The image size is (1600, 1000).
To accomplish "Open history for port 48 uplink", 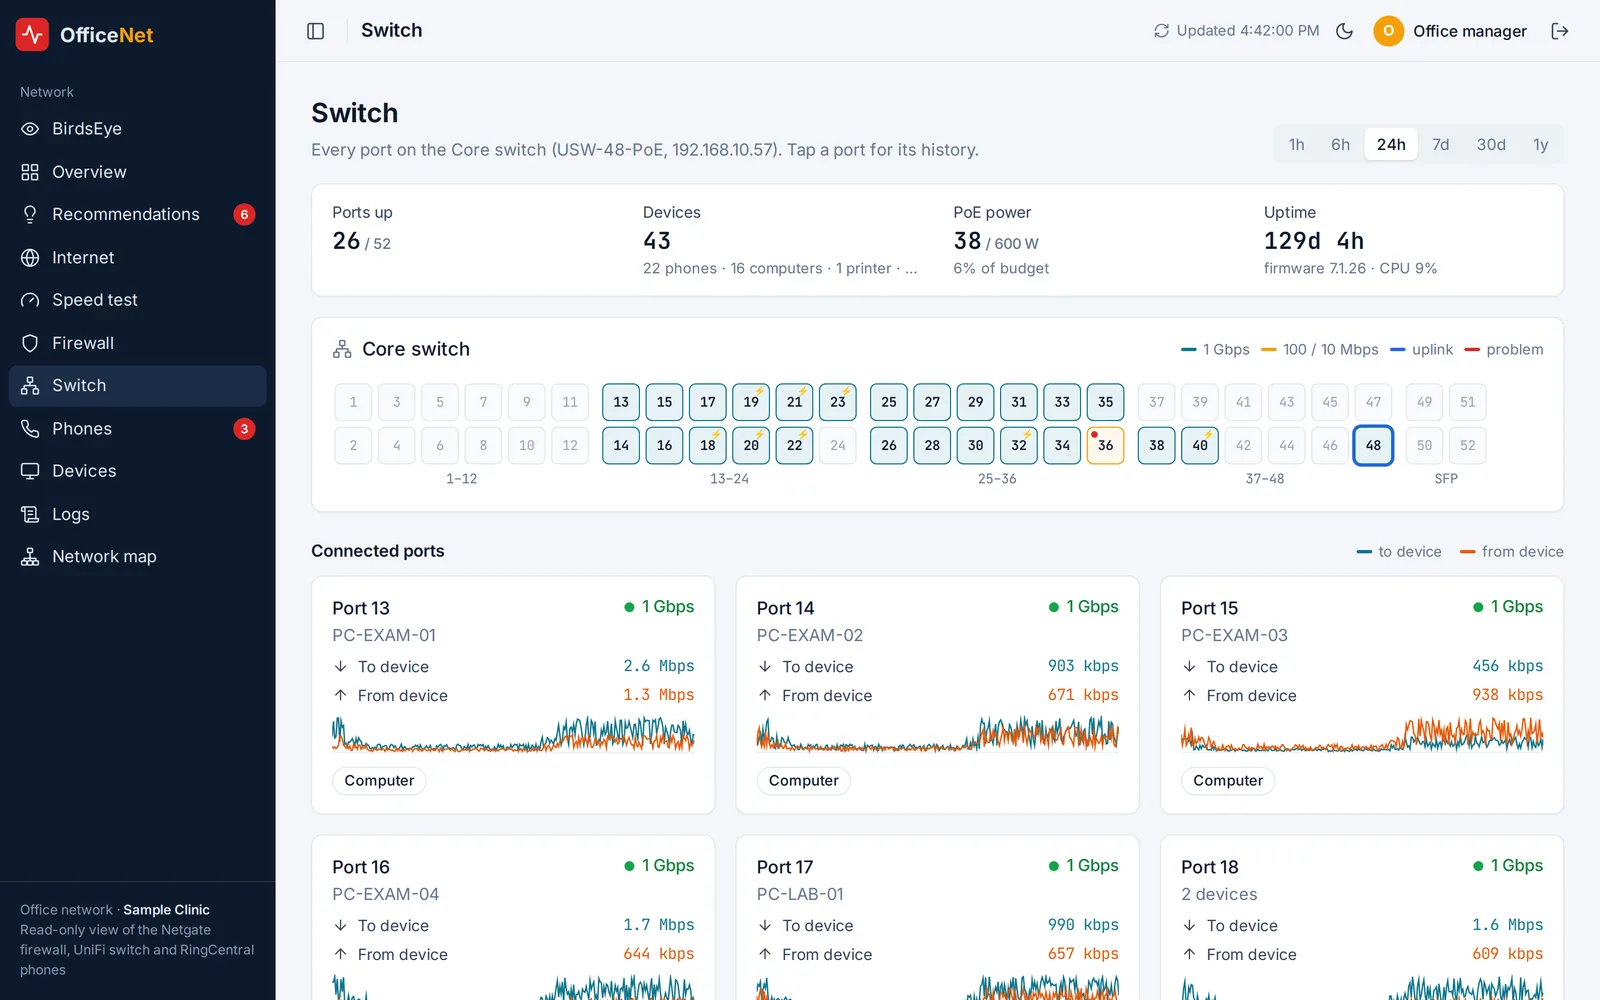I will 1373,445.
